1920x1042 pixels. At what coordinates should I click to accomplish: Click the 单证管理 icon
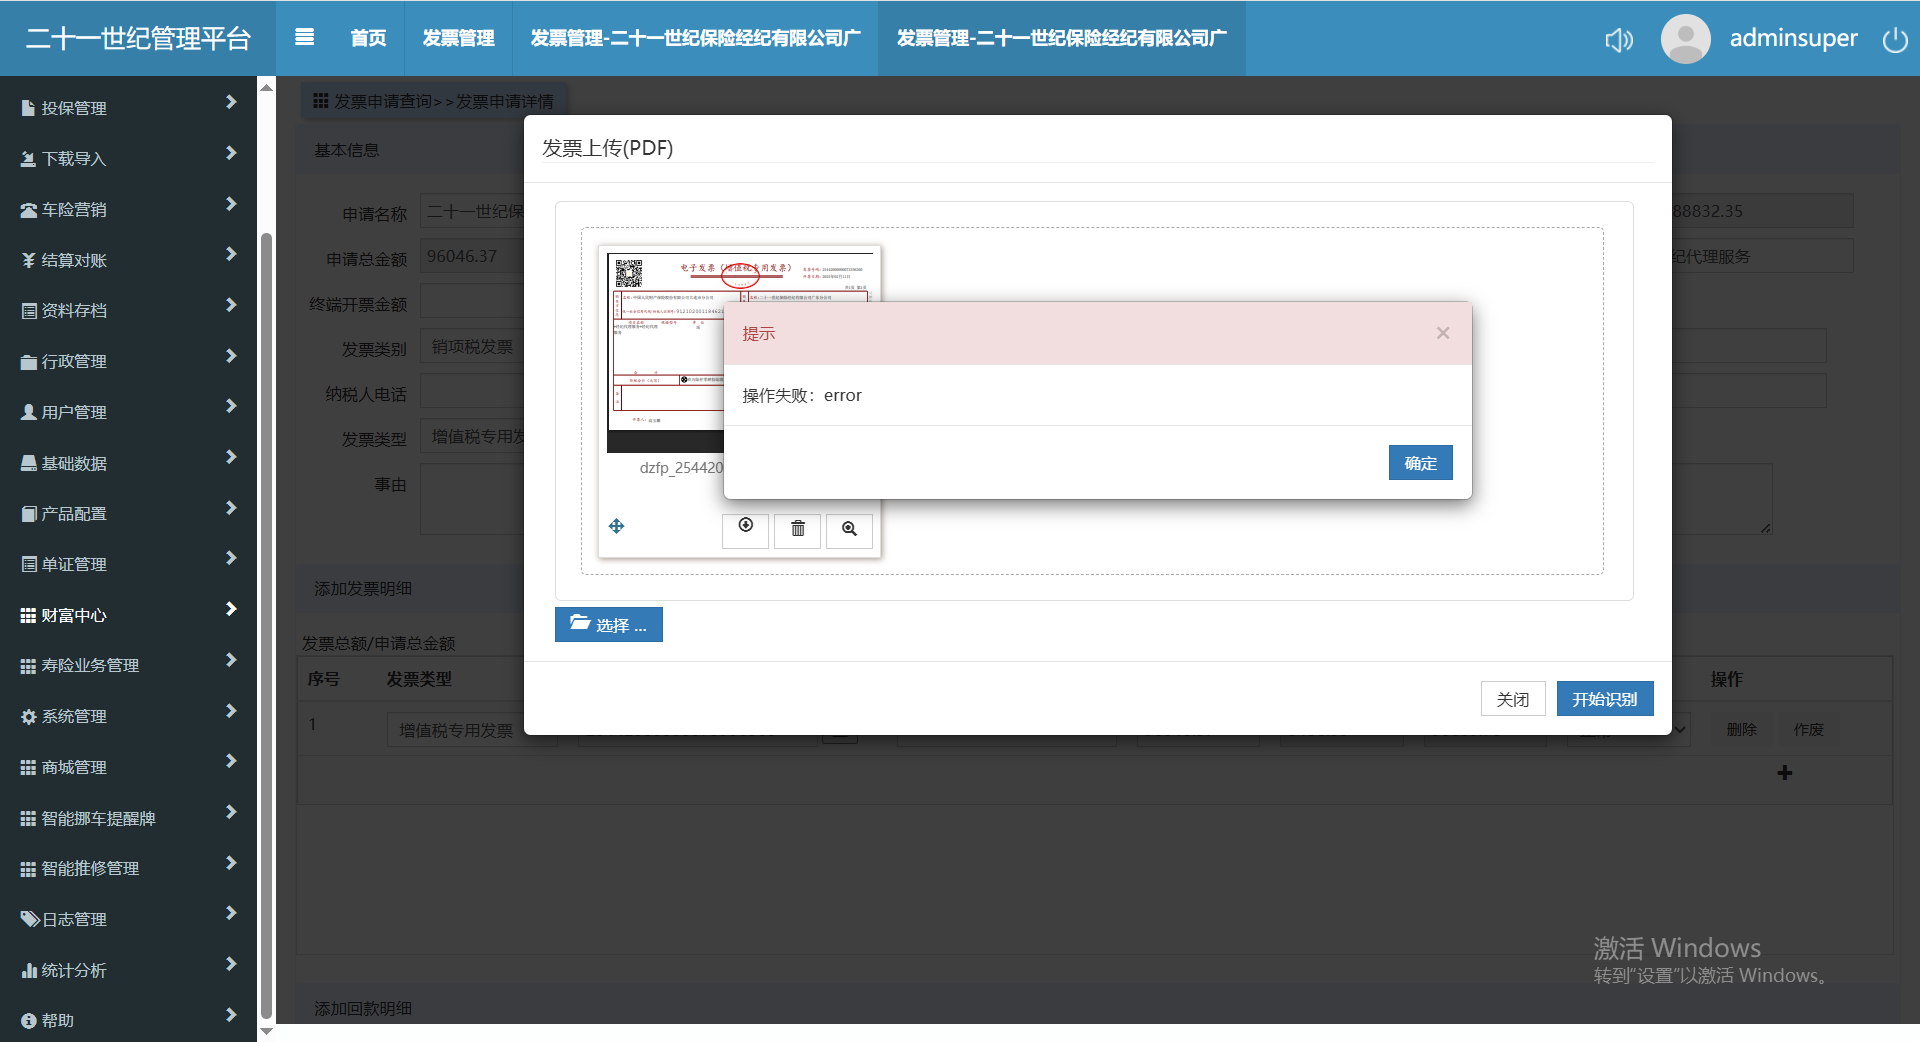pos(28,564)
